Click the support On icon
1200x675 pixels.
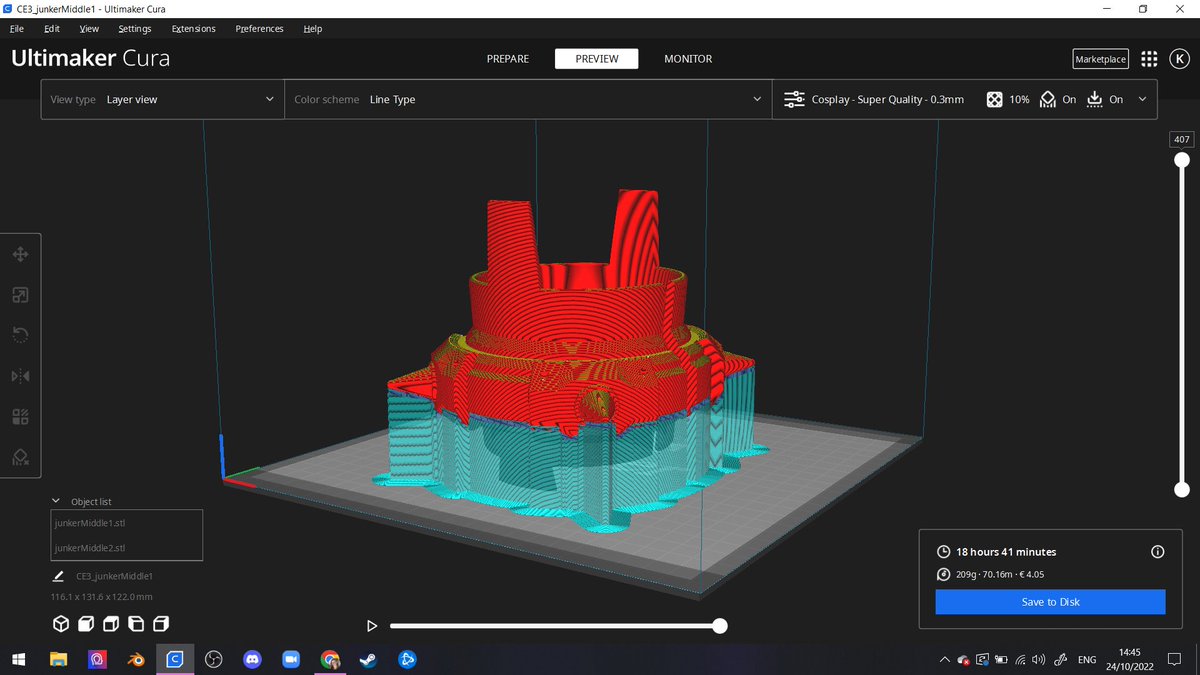click(x=1048, y=99)
